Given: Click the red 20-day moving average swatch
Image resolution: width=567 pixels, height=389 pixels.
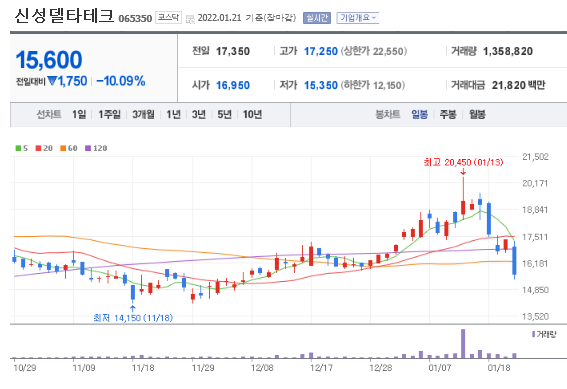Looking at the screenshot, I should (x=38, y=148).
